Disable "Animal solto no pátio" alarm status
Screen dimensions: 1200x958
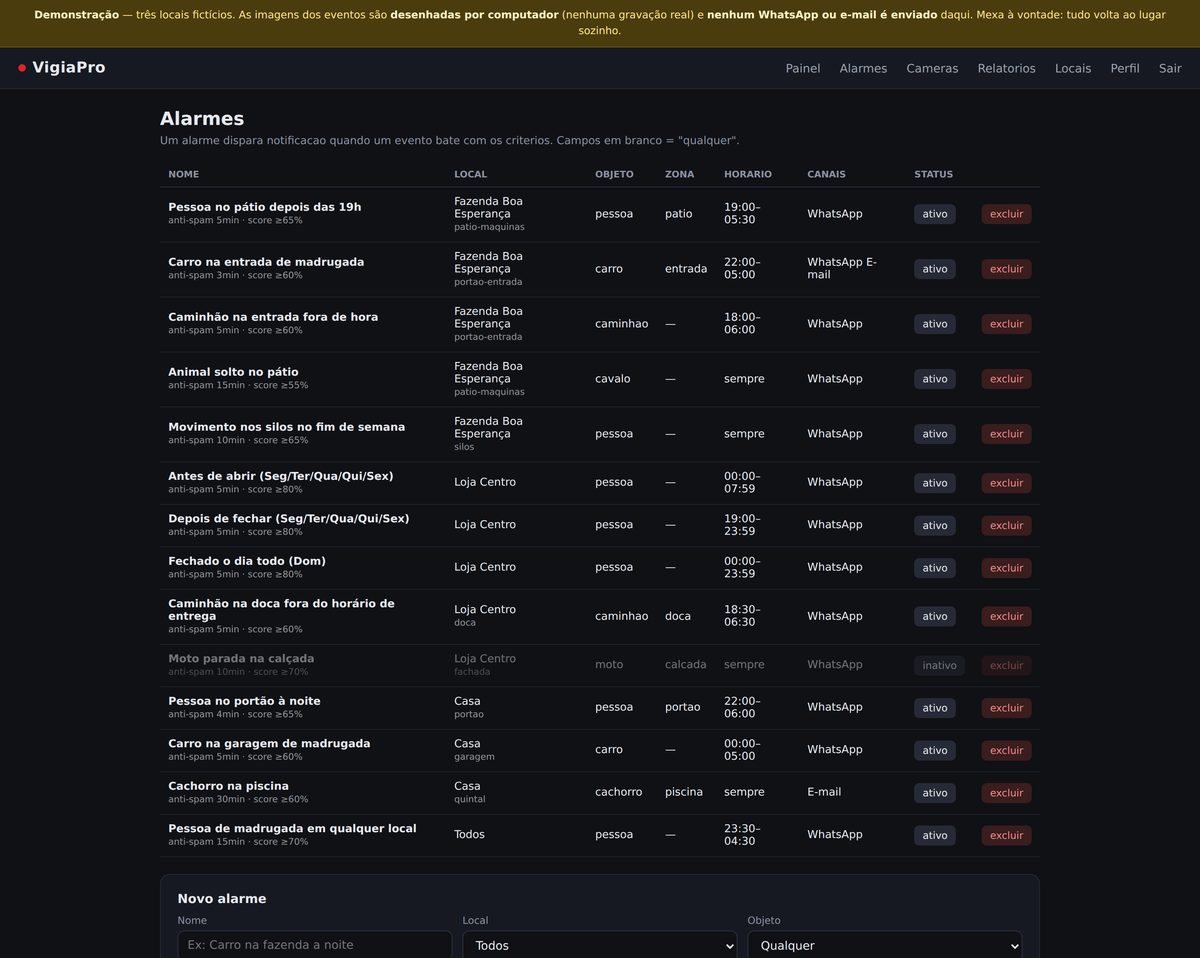(x=935, y=379)
